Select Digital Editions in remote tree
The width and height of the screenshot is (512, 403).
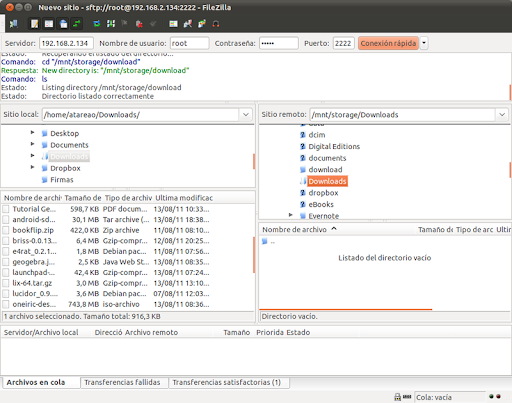click(334, 147)
